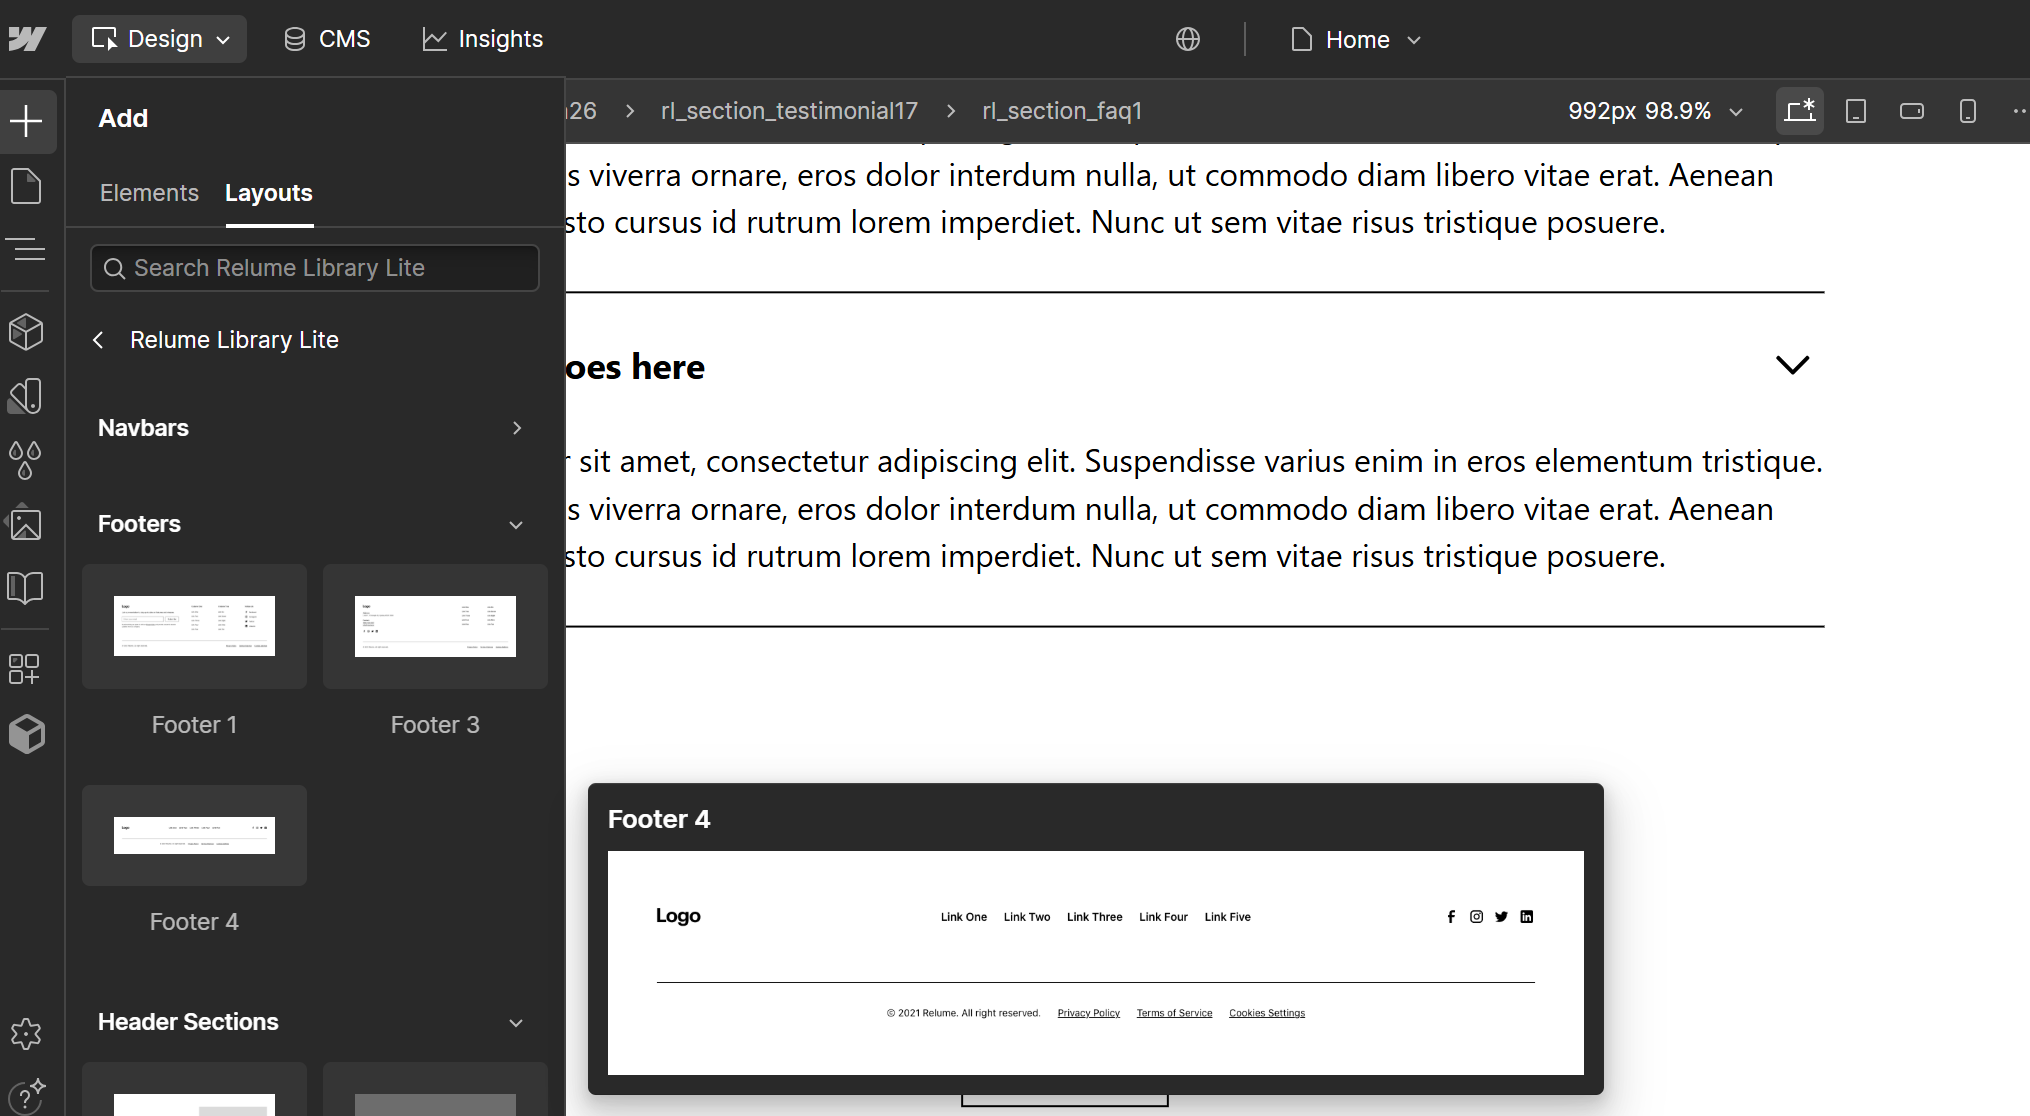Open the Navigator panel icon

pos(26,249)
